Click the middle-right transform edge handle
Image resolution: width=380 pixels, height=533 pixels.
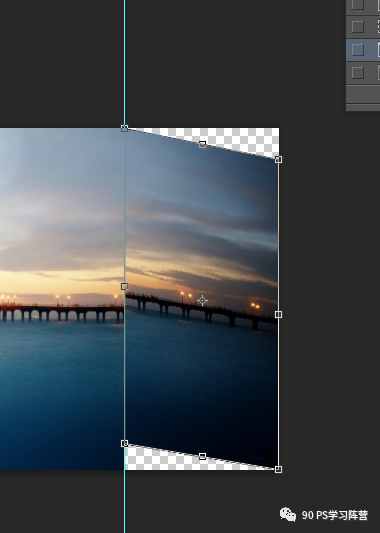278,314
